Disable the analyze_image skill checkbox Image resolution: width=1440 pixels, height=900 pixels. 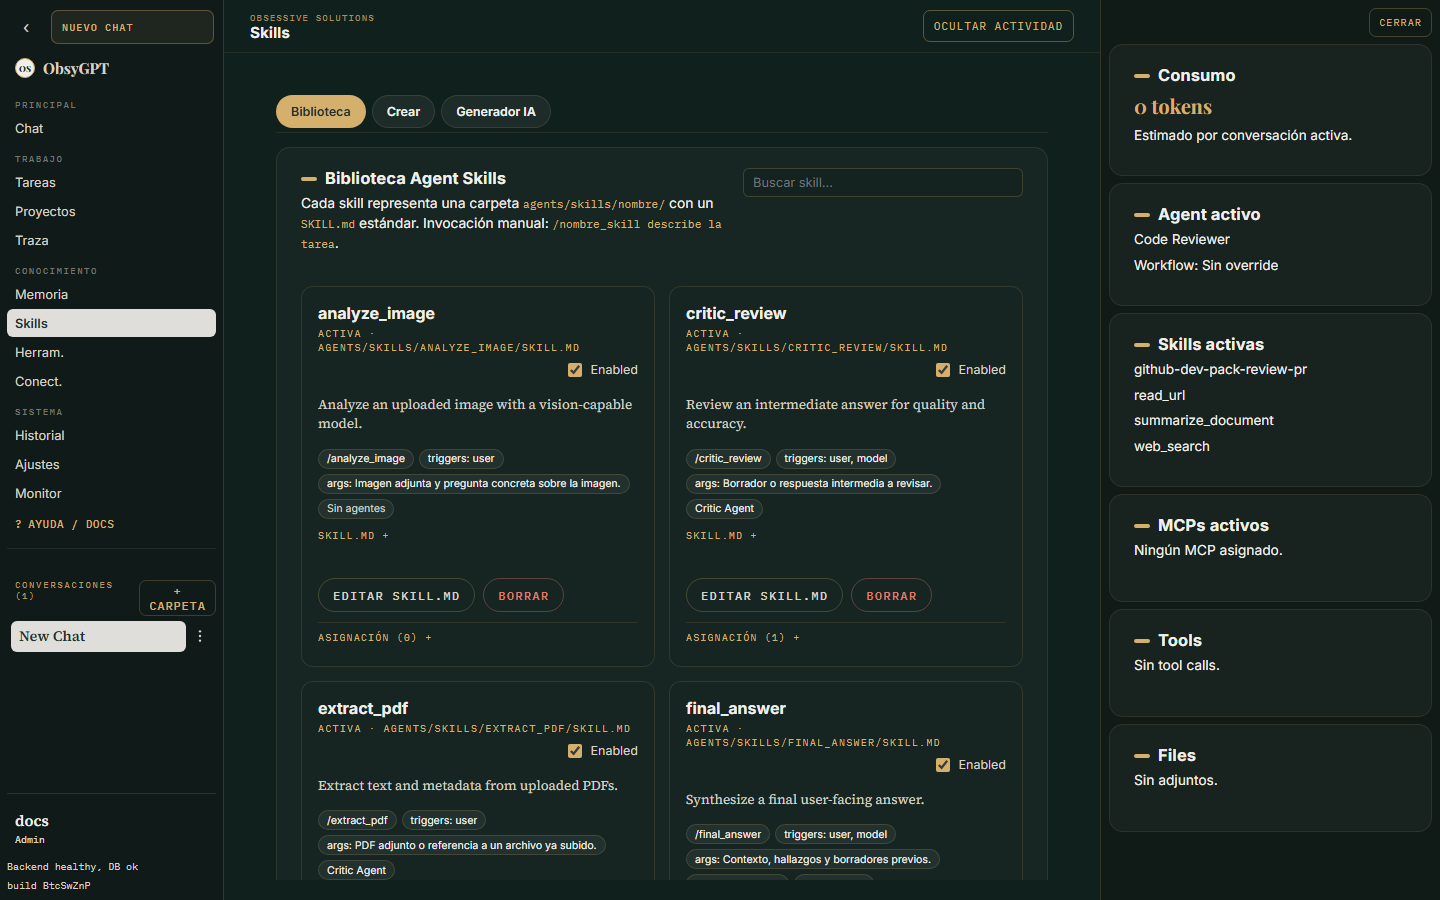(575, 370)
